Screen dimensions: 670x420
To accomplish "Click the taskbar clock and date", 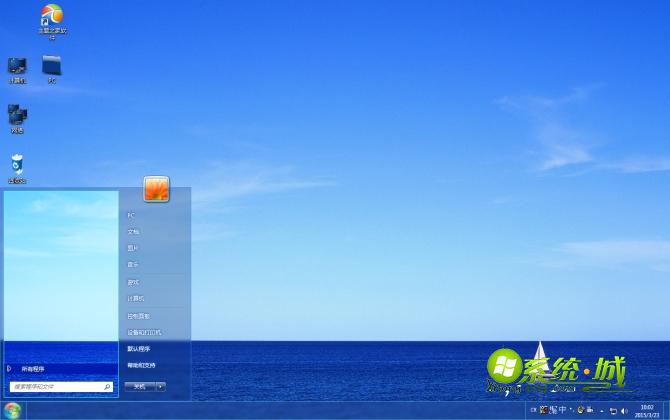I will (646, 410).
